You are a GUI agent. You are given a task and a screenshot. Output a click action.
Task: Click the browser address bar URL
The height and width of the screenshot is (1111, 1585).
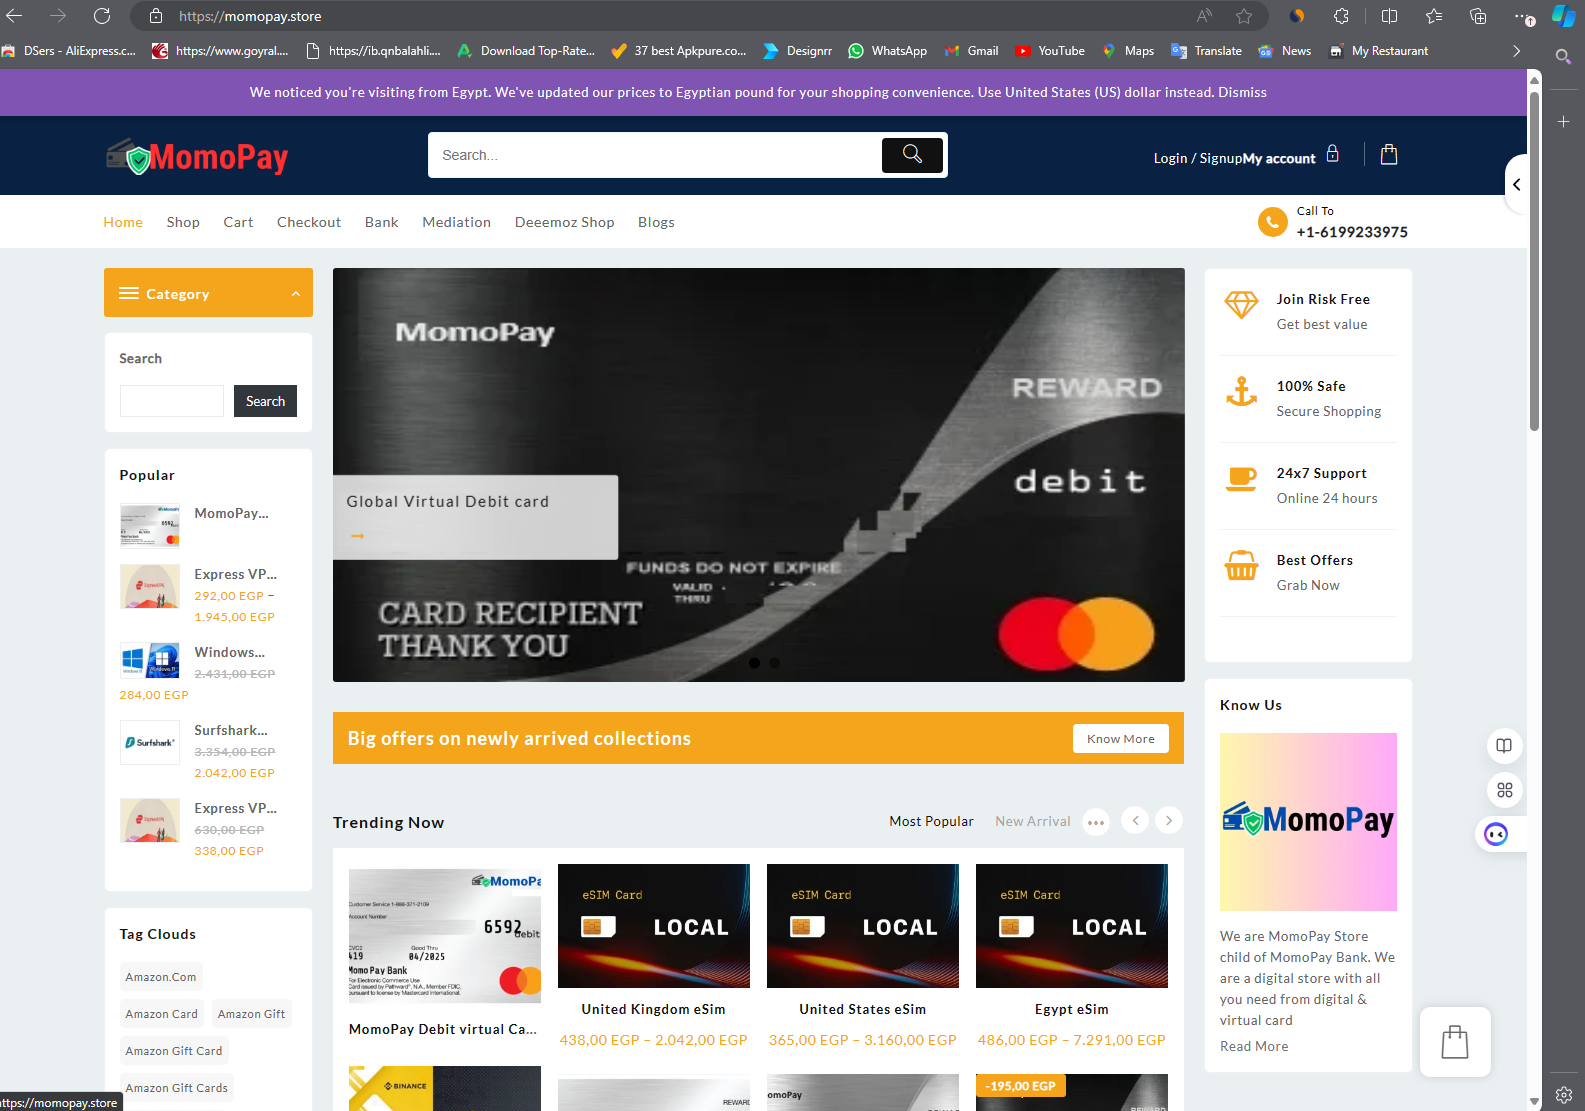point(250,16)
